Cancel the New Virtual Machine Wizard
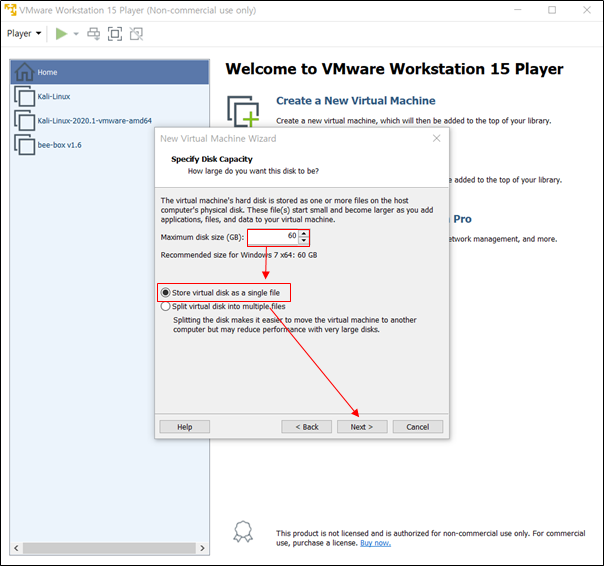The width and height of the screenshot is (604, 566). [418, 427]
